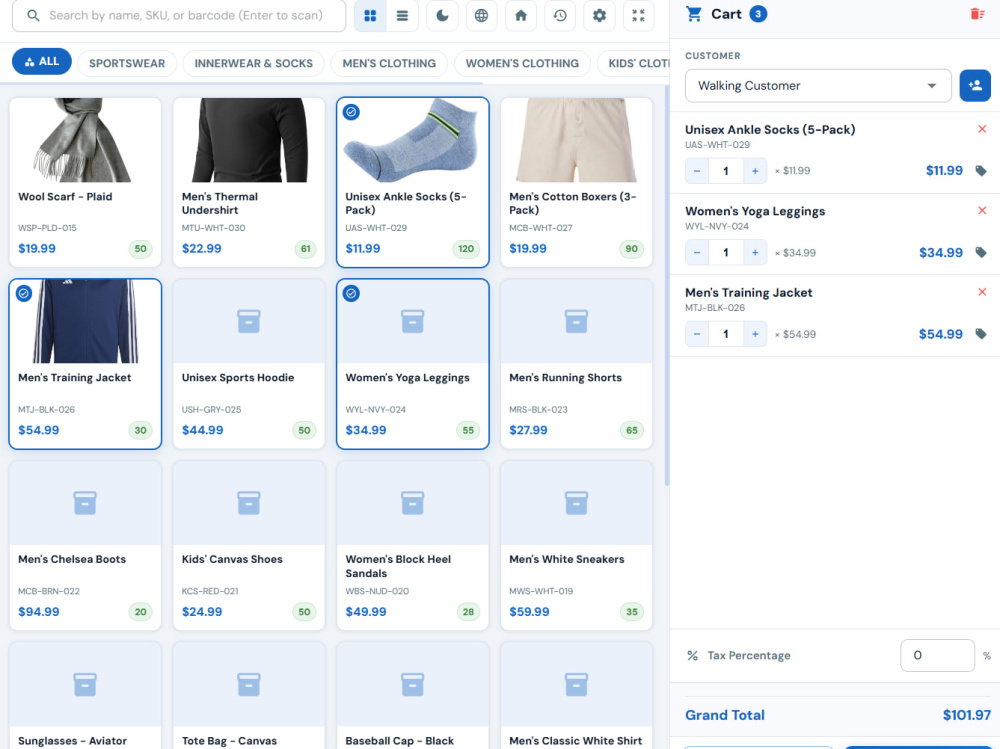The width and height of the screenshot is (1000, 749).
Task: Click SKU WSP-PLD-015 on Wool Scarf
Action: tap(47, 228)
